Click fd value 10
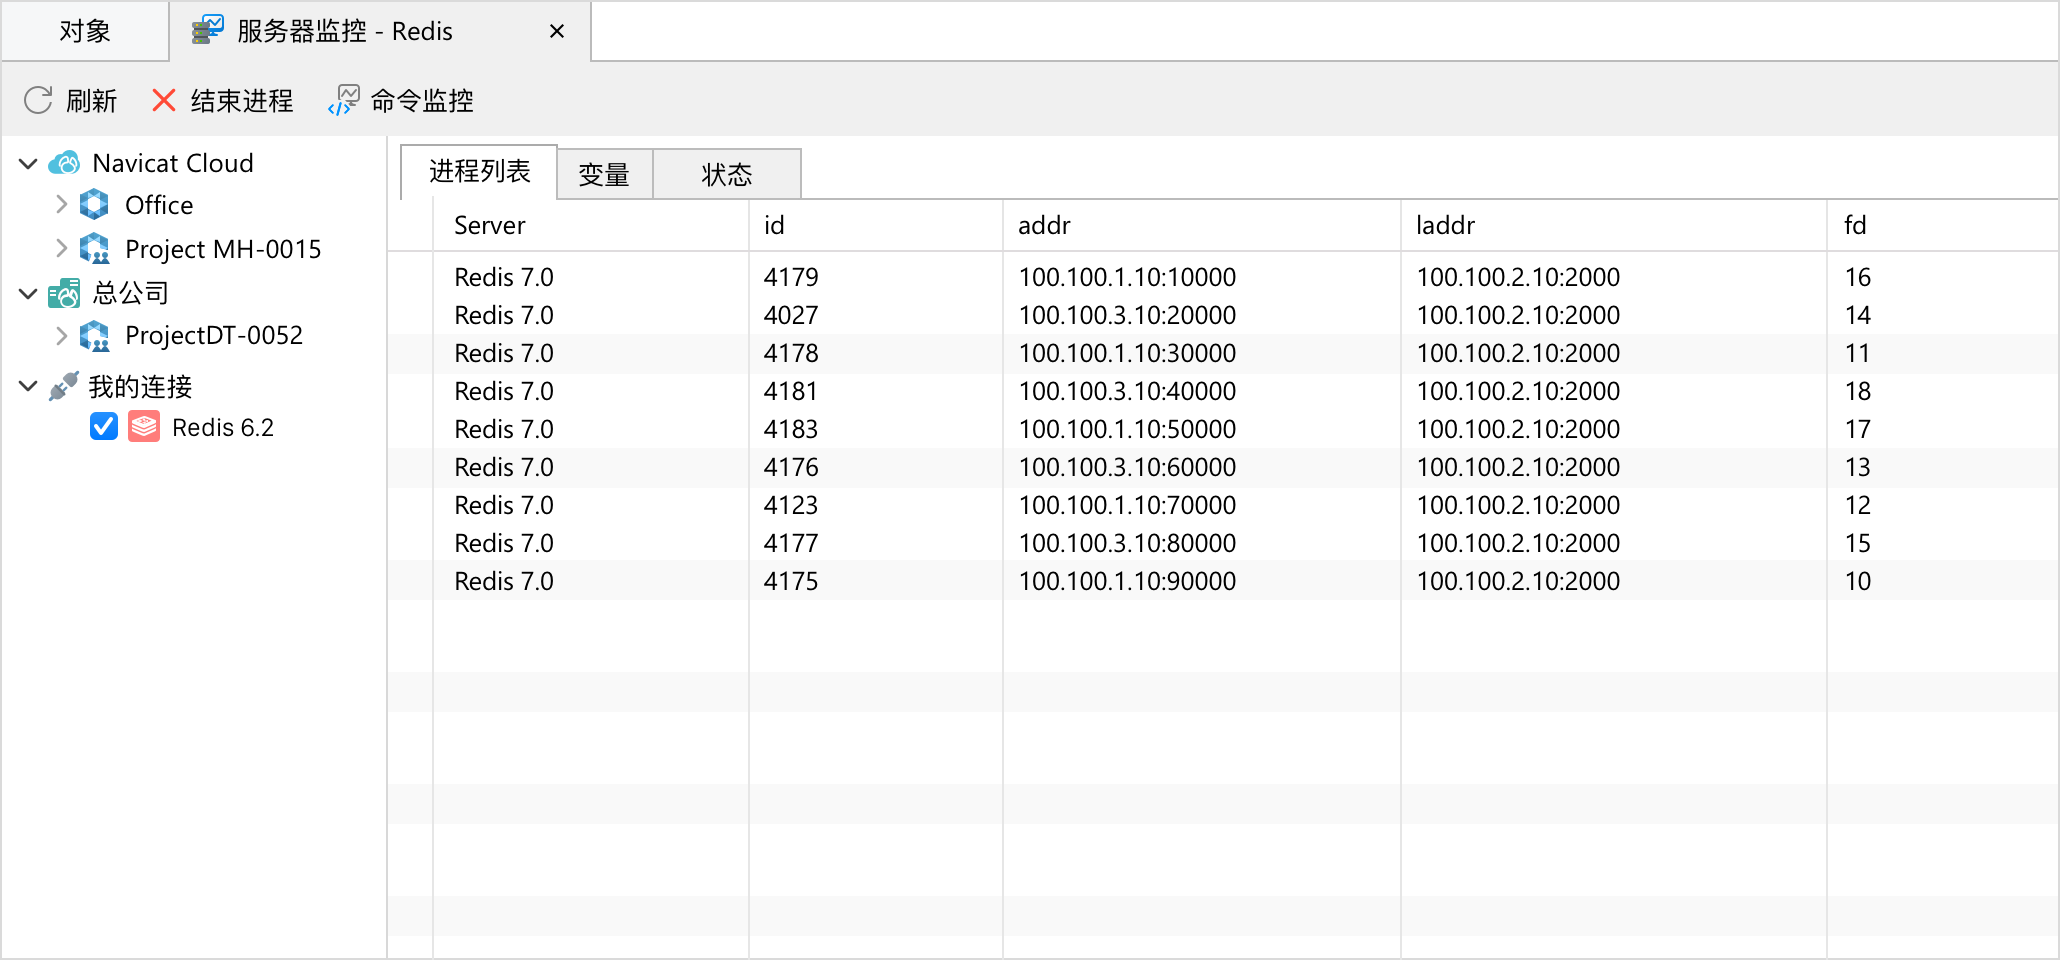2060x960 pixels. click(1858, 581)
